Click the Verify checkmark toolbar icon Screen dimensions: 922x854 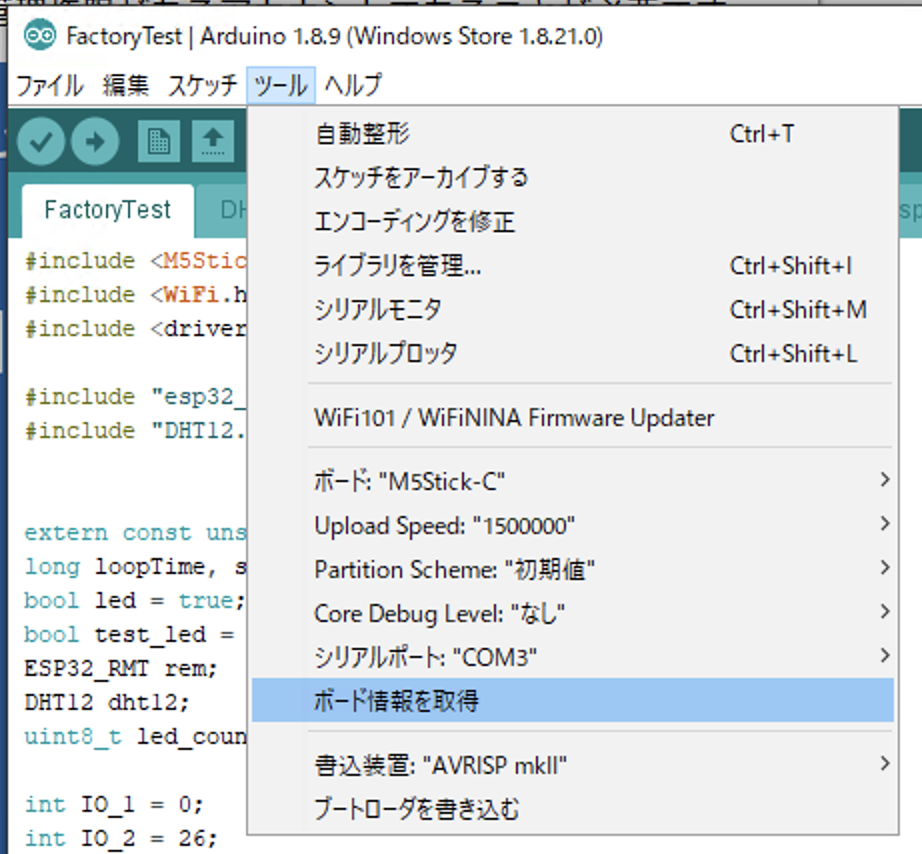[41, 141]
